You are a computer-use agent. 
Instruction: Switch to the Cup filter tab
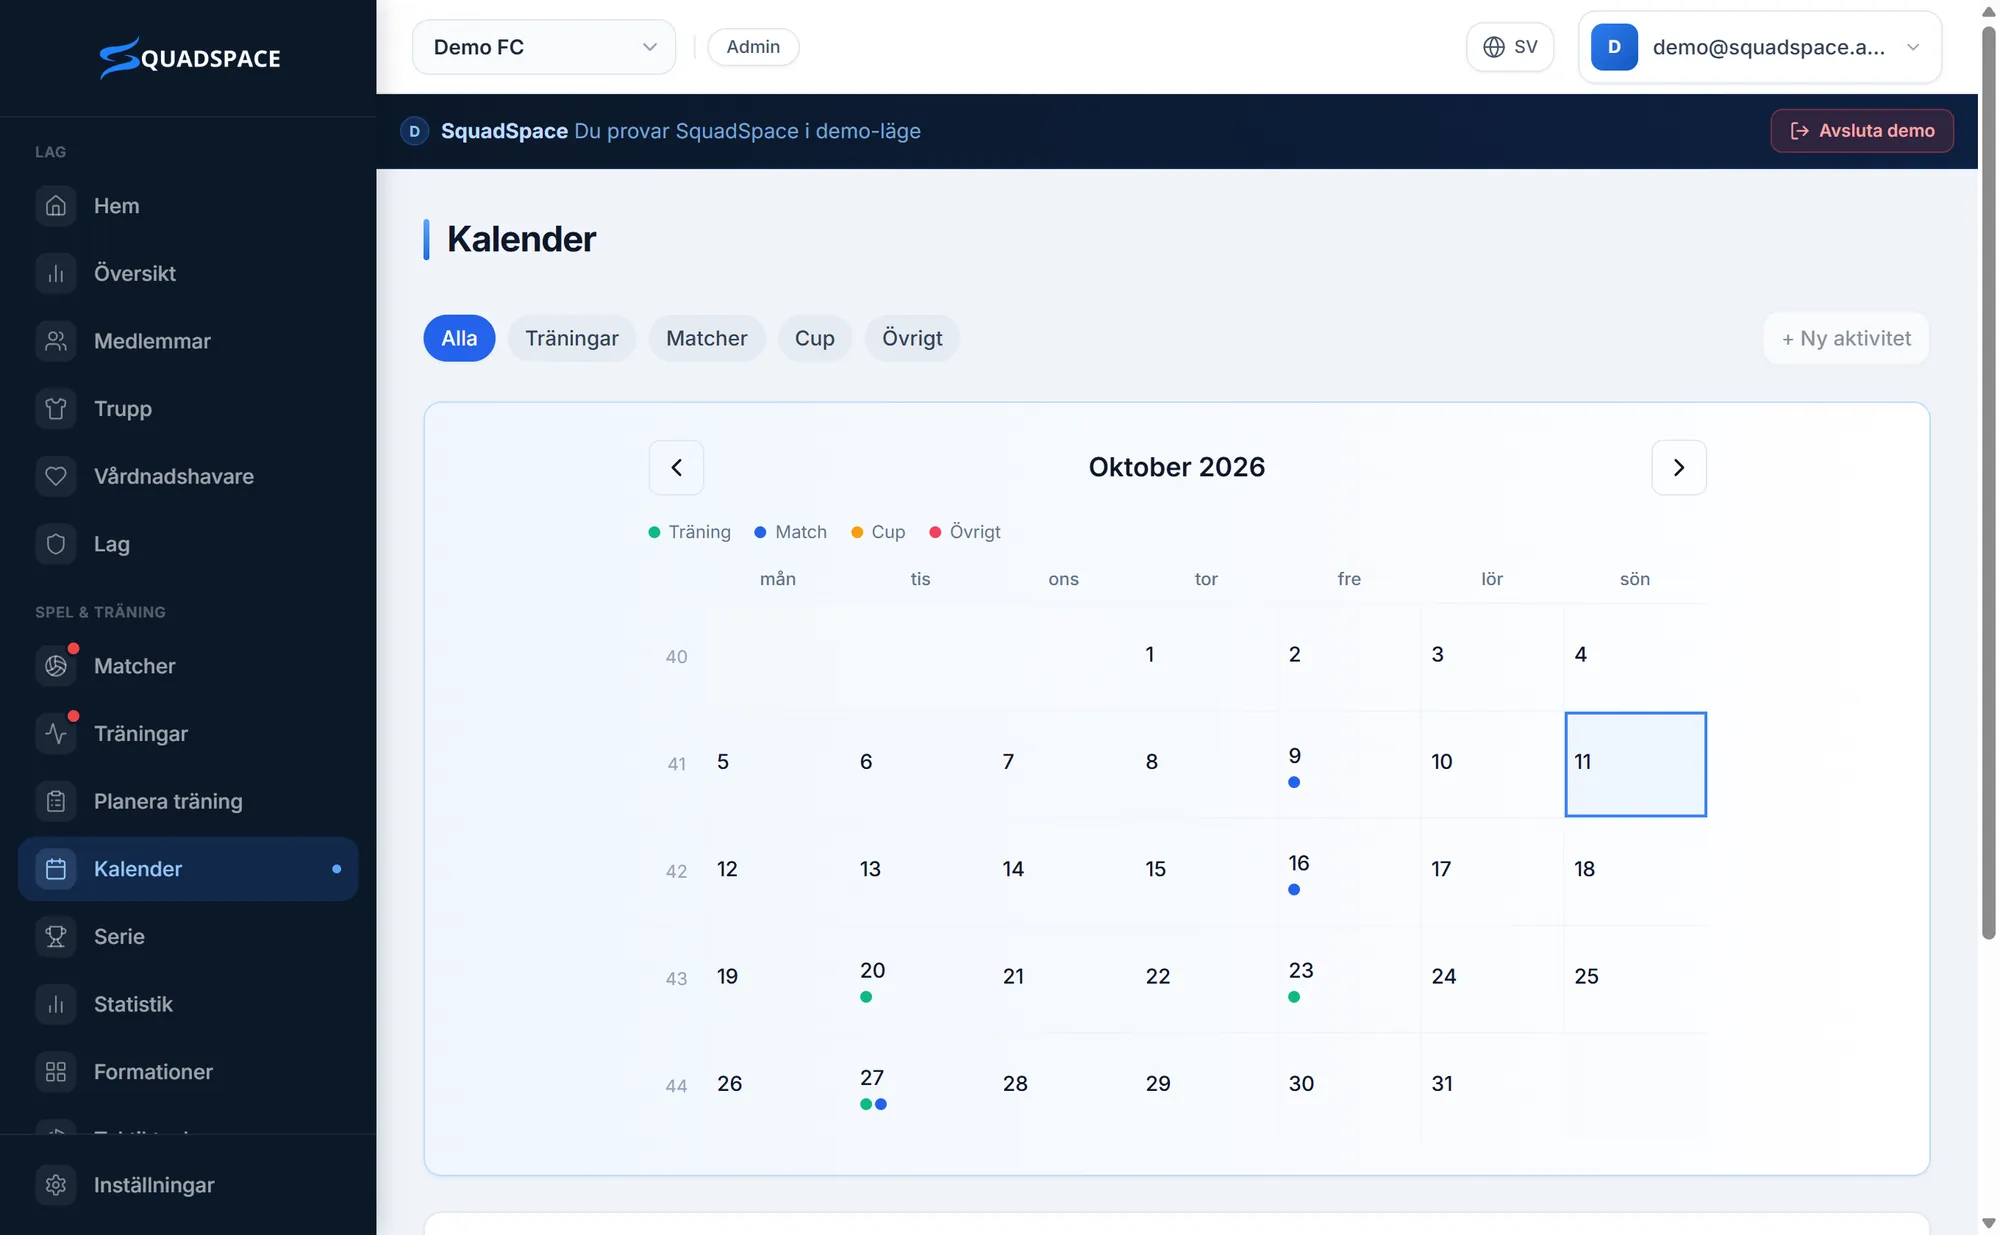815,338
